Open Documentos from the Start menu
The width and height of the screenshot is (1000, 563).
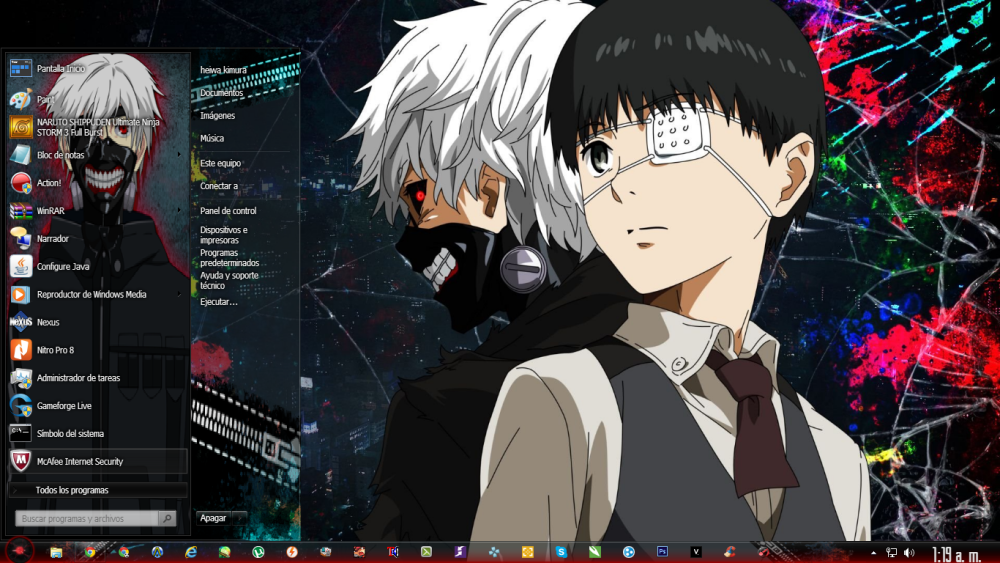(222, 93)
